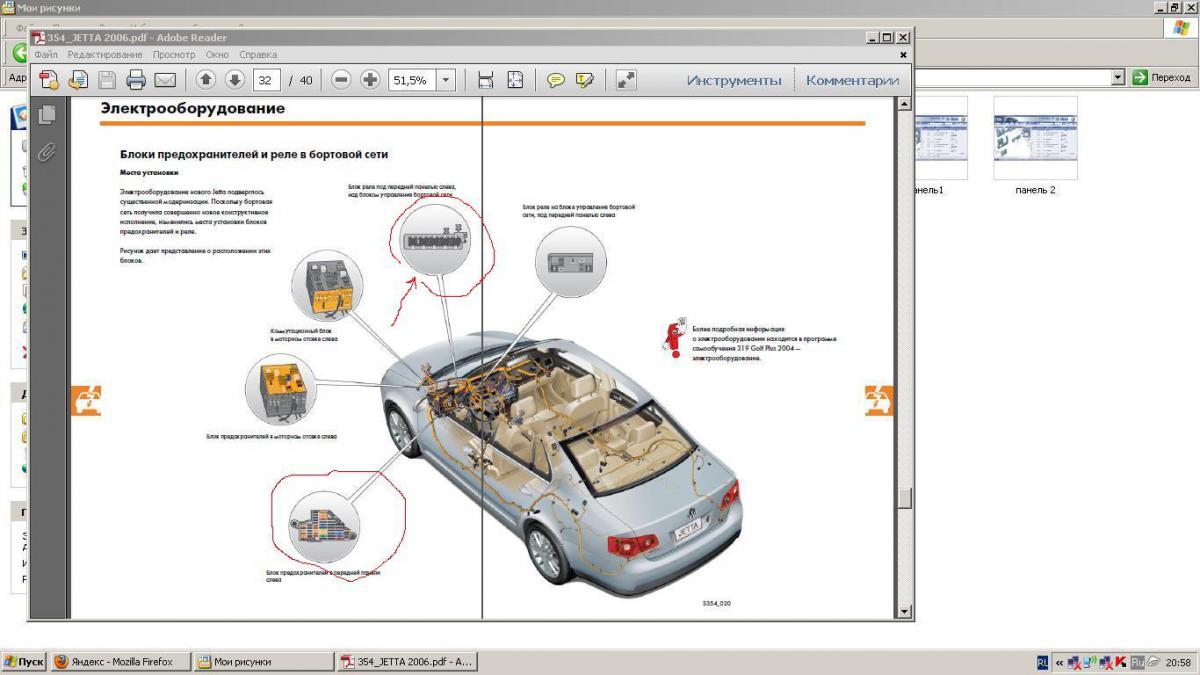
Task: Close the document with the small x
Action: tap(903, 56)
